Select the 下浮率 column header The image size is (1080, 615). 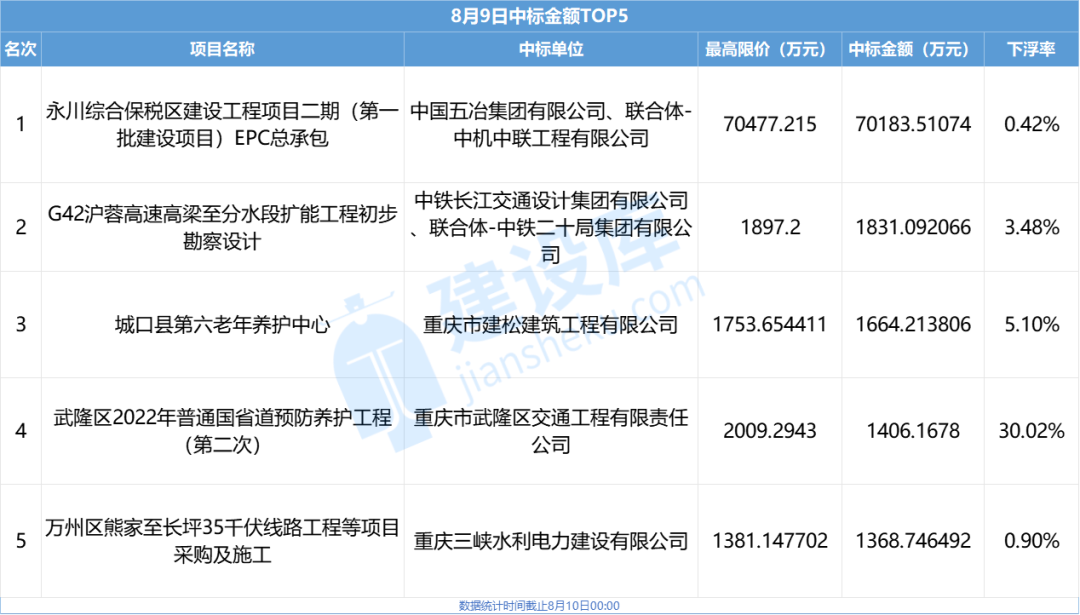(x=1031, y=47)
